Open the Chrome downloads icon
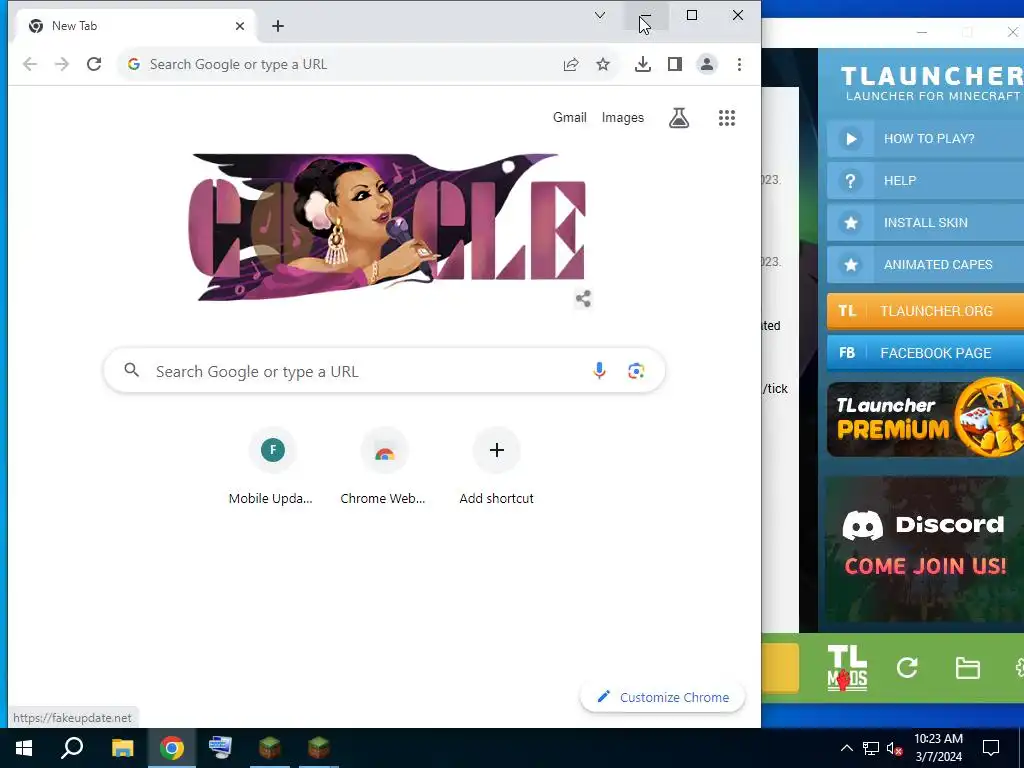The width and height of the screenshot is (1024, 768). (x=643, y=64)
